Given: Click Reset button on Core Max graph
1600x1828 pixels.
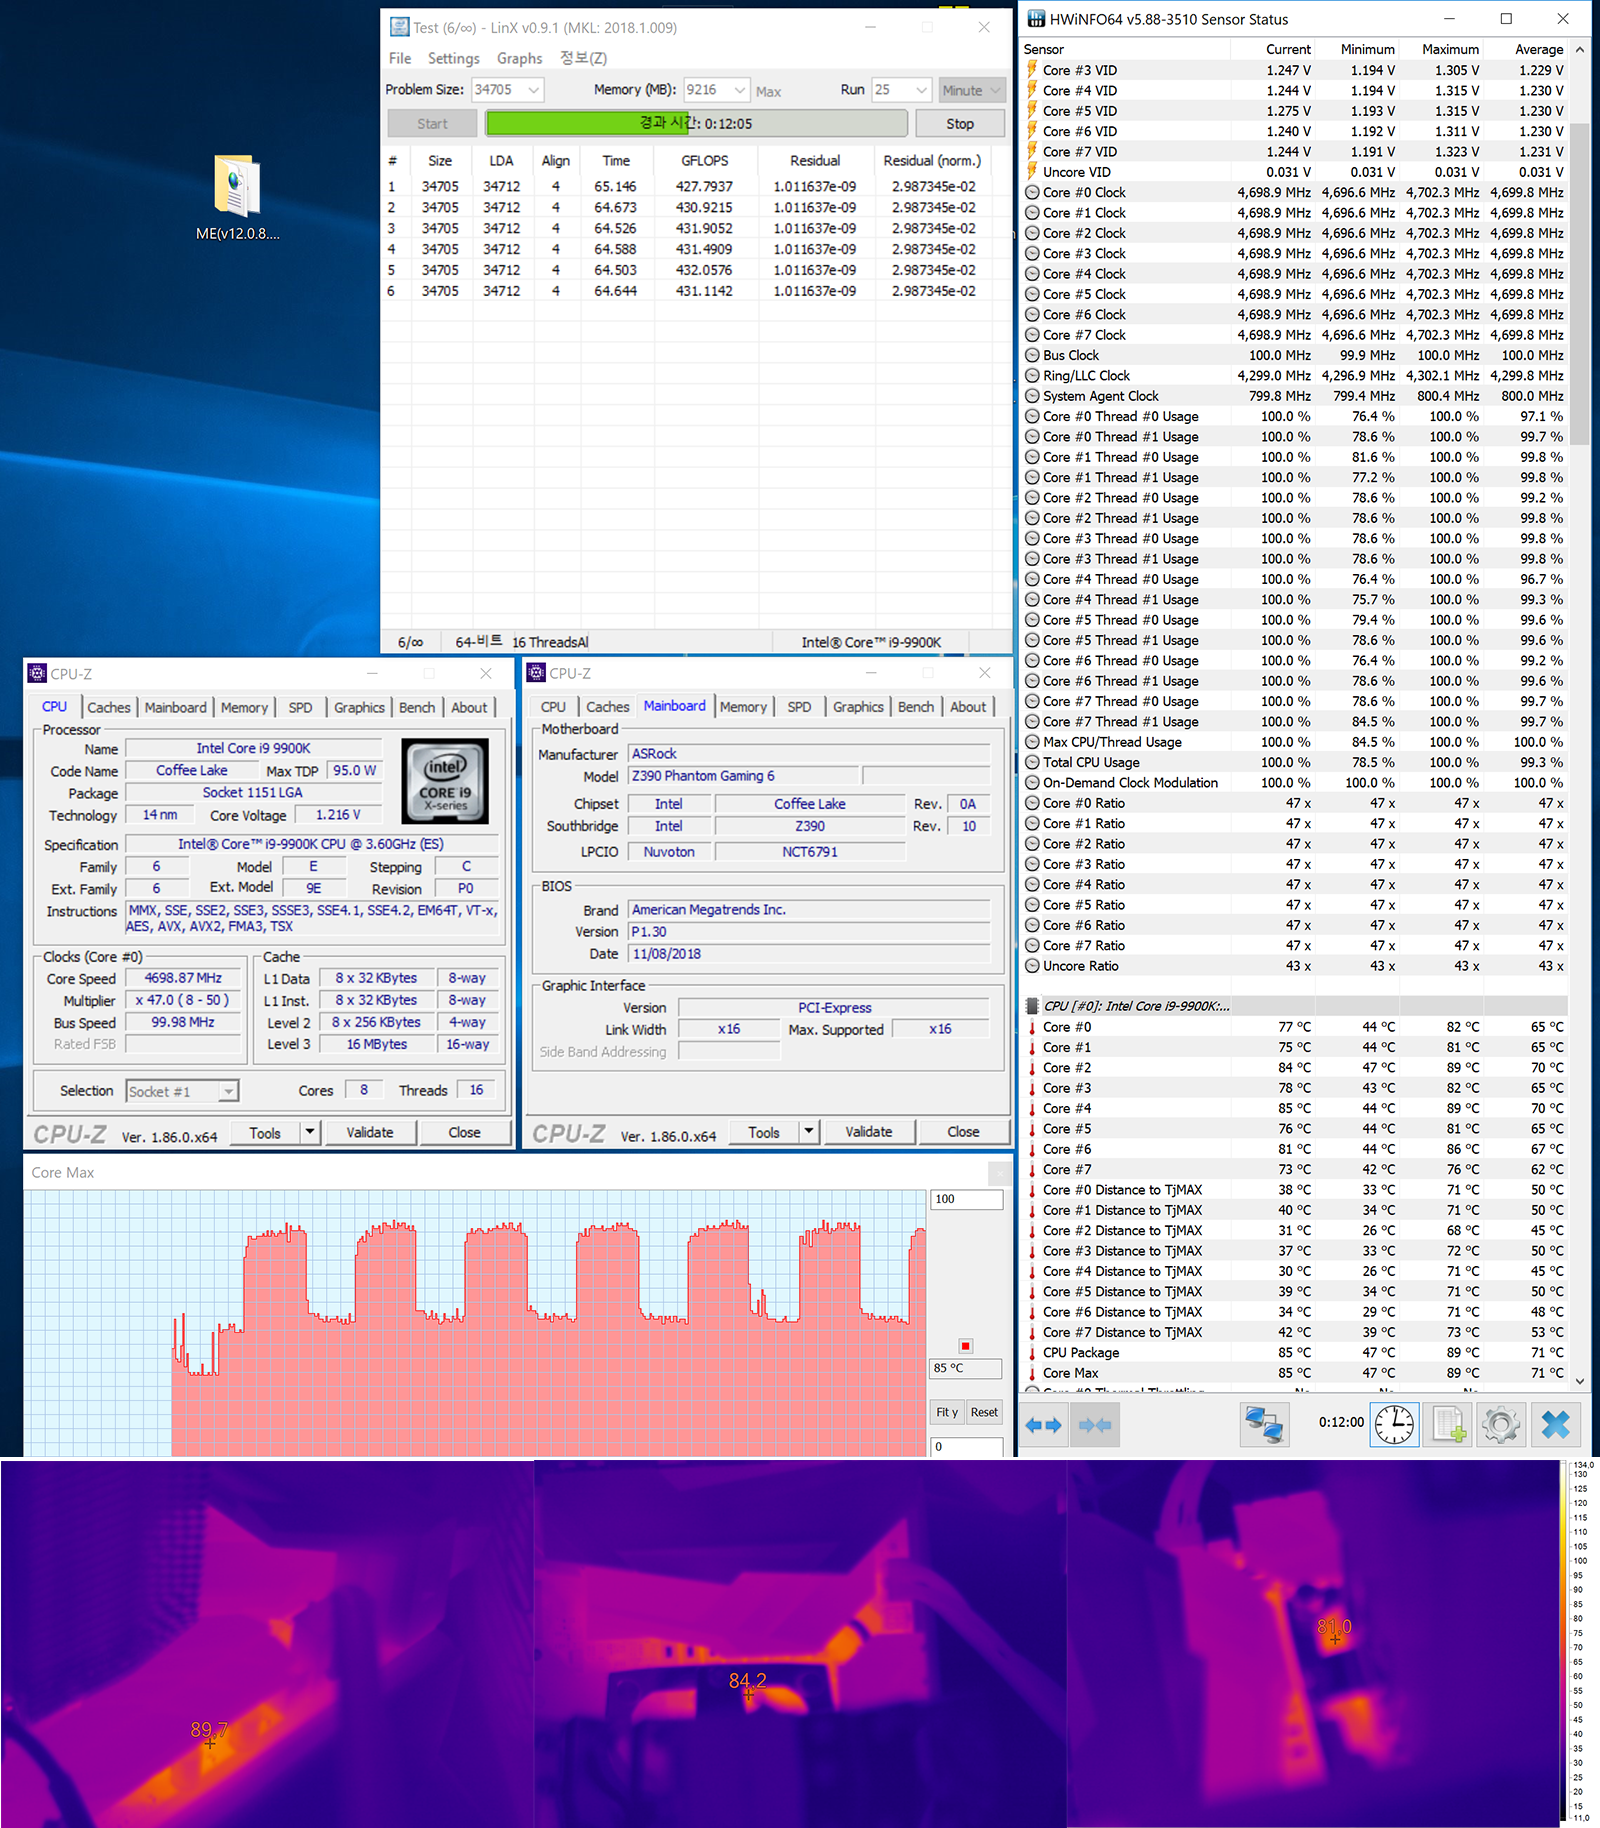Looking at the screenshot, I should coord(984,1412).
